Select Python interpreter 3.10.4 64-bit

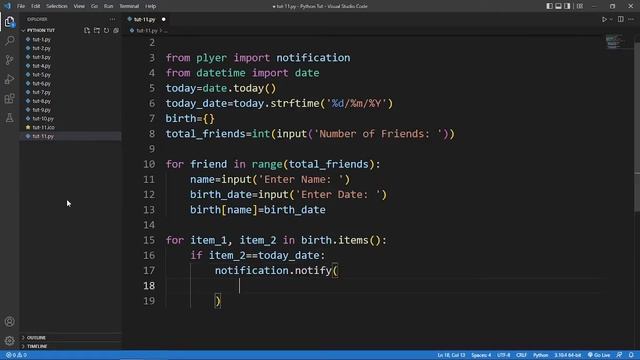pyautogui.click(x=567, y=355)
